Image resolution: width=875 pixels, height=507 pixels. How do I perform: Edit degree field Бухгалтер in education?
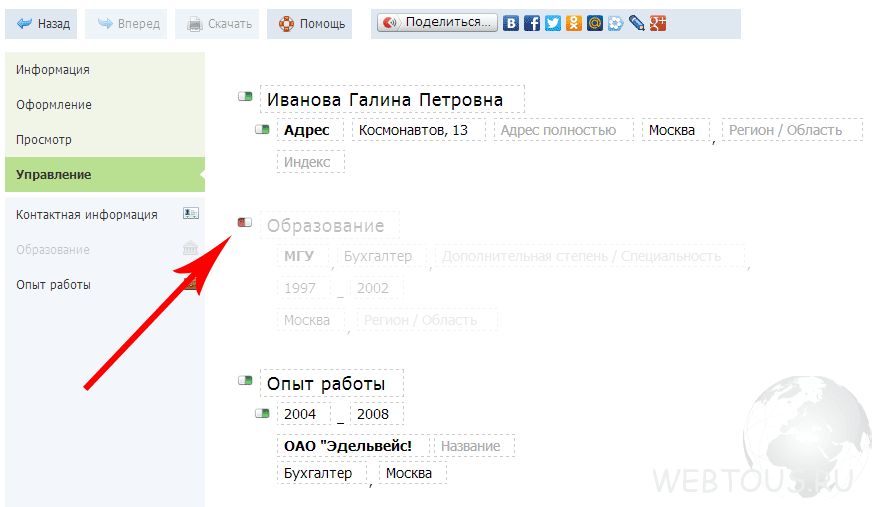pyautogui.click(x=382, y=256)
